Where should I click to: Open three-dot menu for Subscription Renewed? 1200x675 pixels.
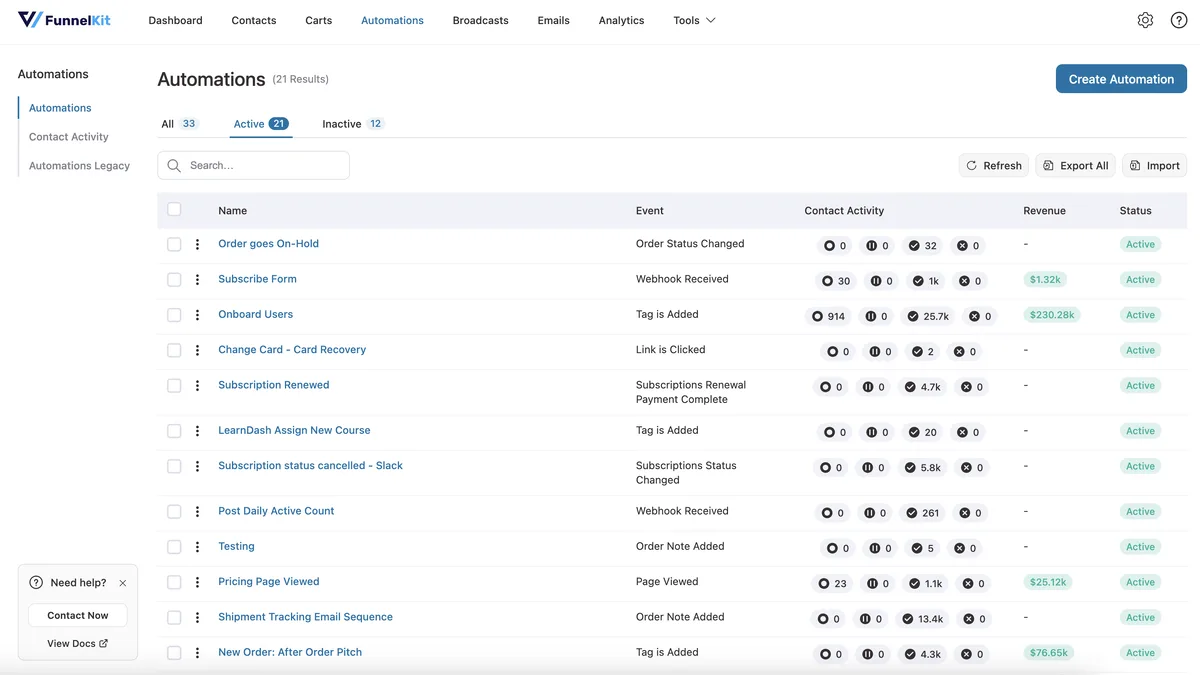click(197, 386)
